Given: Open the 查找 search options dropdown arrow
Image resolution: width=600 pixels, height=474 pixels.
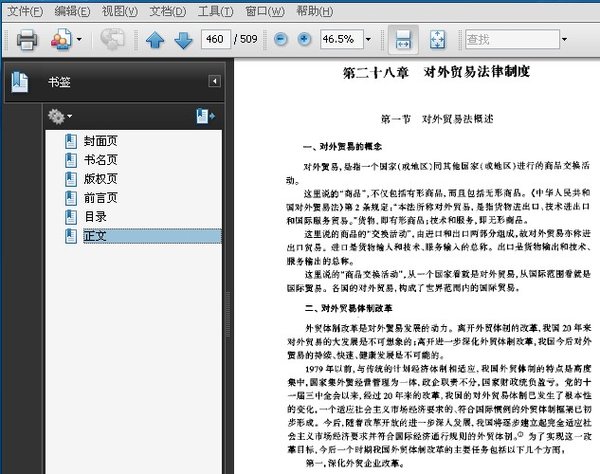Looking at the screenshot, I should click(x=564, y=39).
